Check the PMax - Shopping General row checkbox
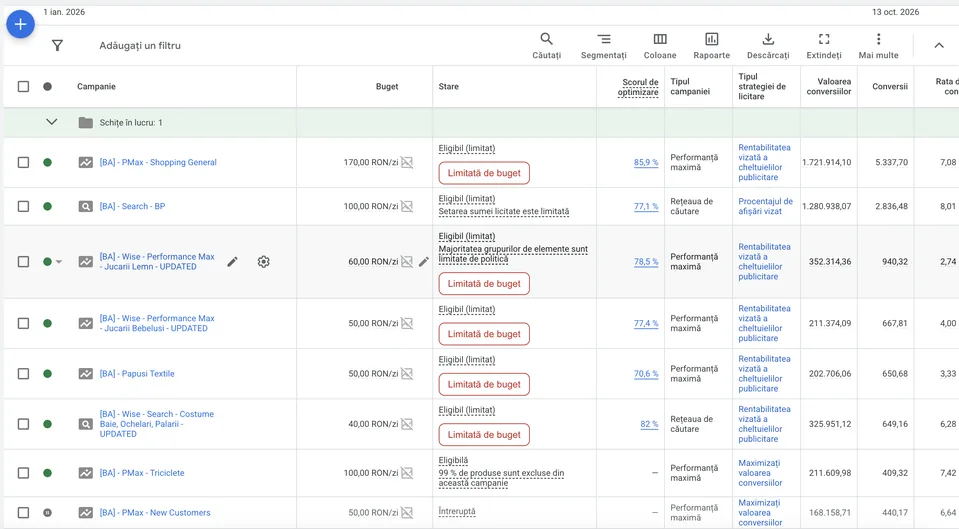This screenshot has height=529, width=959. 23,163
